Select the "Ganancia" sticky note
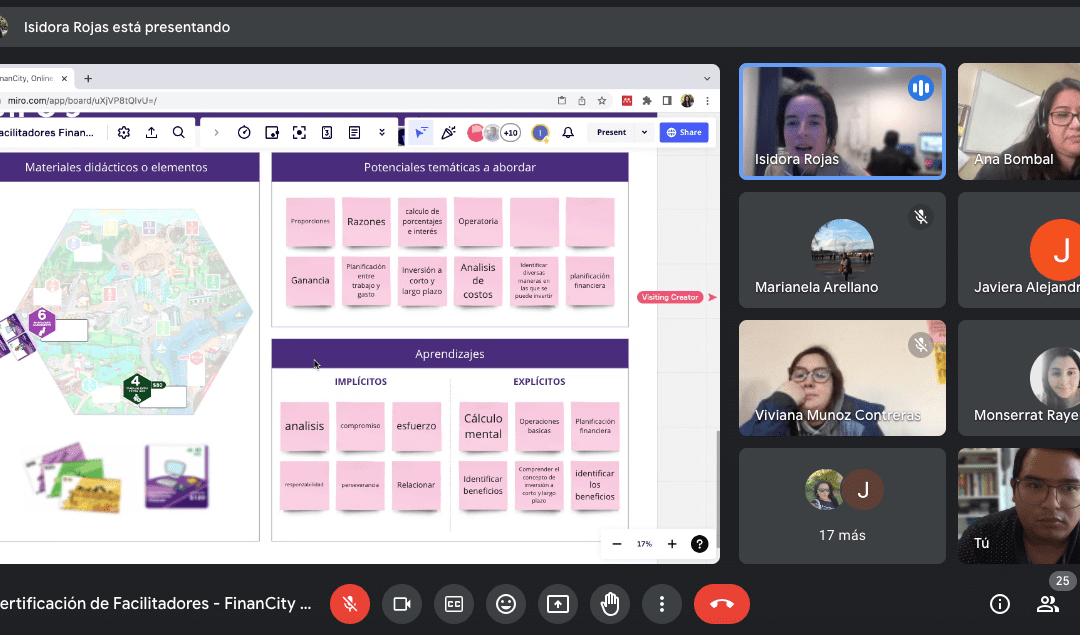This screenshot has width=1080, height=635. 310,280
